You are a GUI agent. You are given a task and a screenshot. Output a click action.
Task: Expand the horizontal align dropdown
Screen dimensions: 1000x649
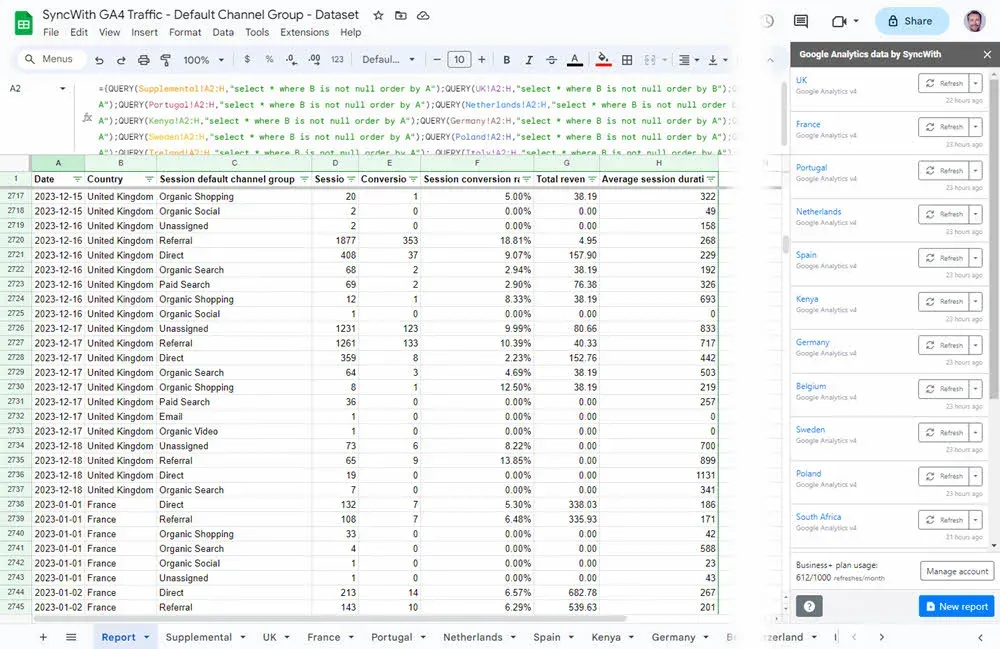pyautogui.click(x=696, y=60)
